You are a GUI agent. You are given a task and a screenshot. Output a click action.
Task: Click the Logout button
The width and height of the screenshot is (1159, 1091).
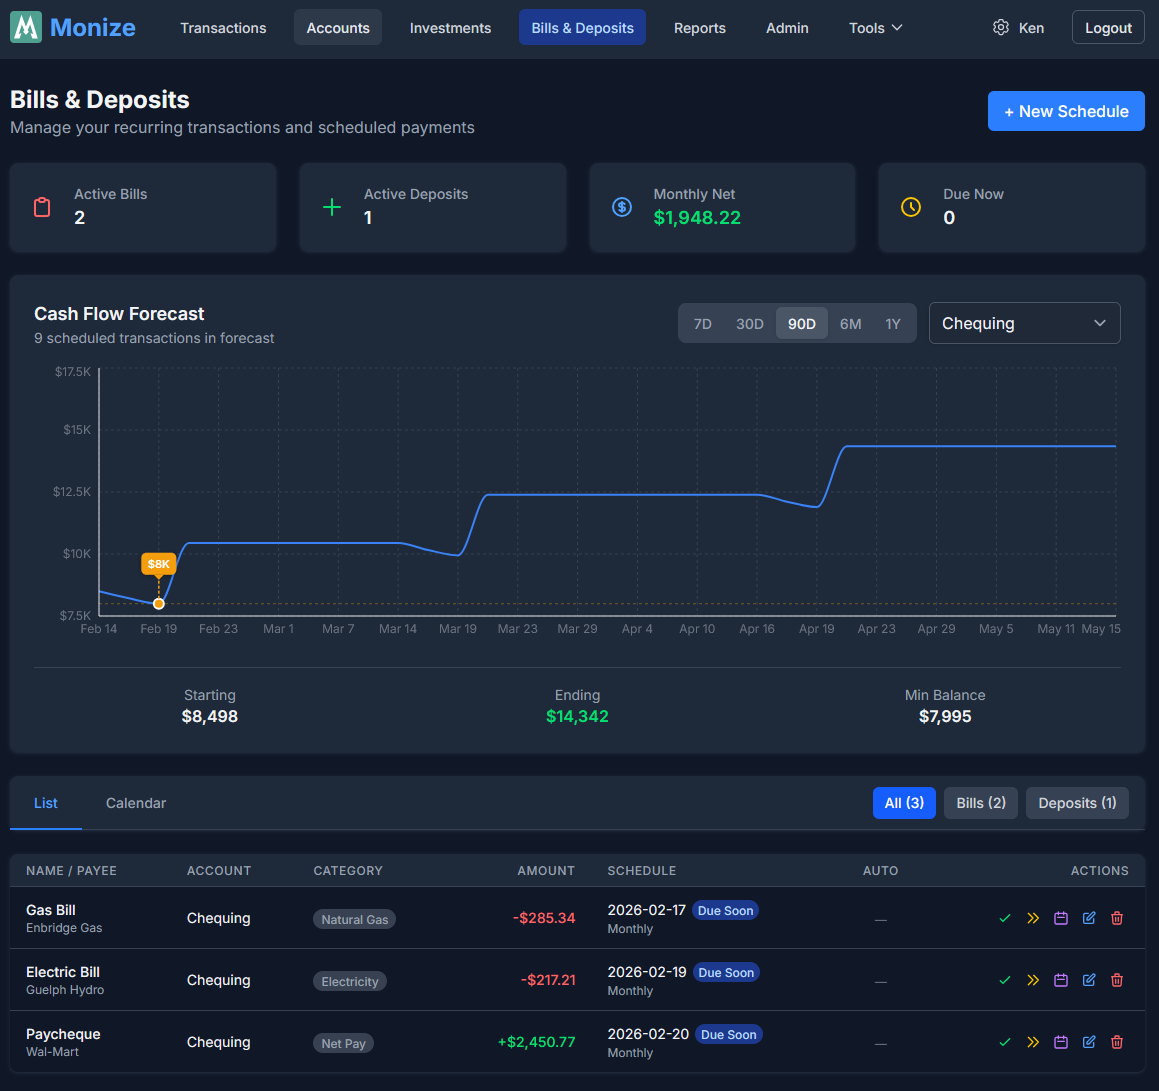point(1108,27)
